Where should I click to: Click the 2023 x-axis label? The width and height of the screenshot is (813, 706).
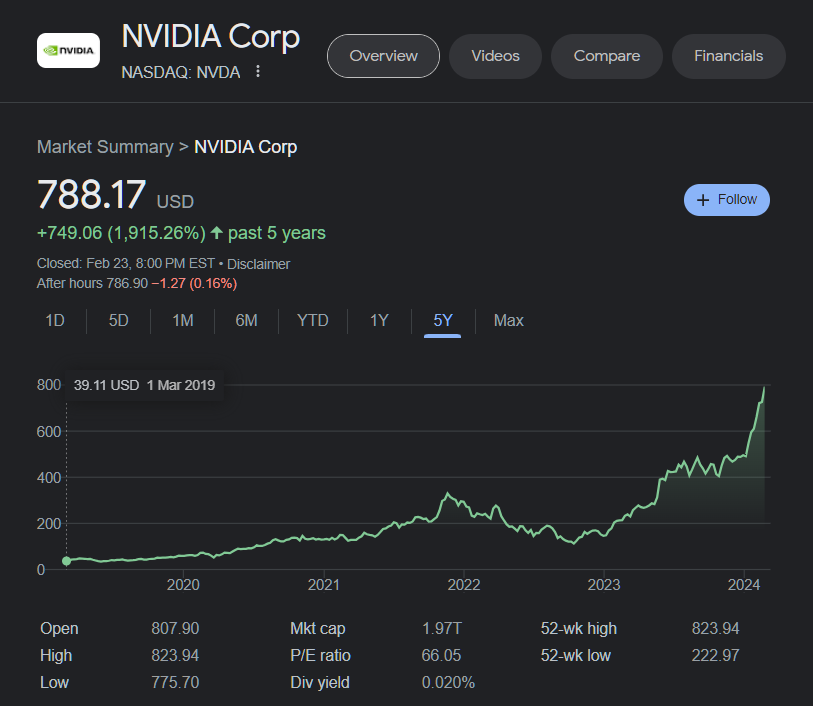(x=604, y=585)
